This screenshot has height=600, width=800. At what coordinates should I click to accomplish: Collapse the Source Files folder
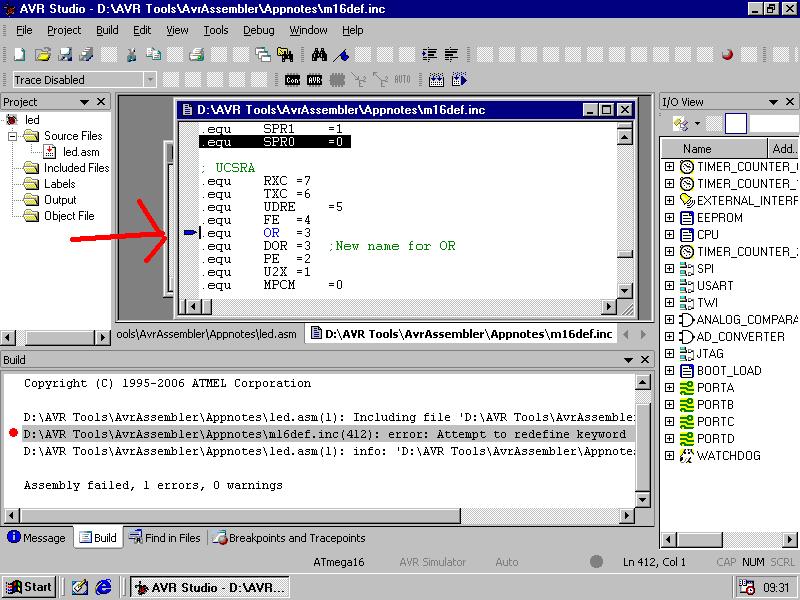[13, 136]
